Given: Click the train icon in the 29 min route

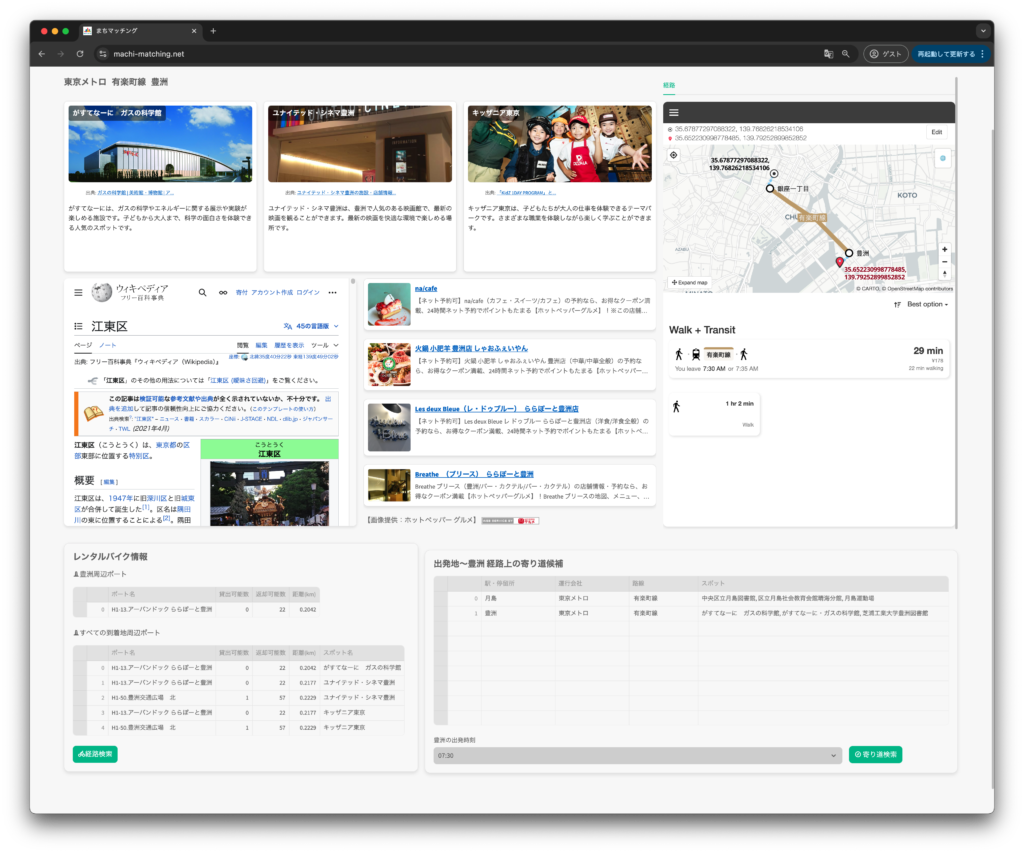Looking at the screenshot, I should (696, 354).
